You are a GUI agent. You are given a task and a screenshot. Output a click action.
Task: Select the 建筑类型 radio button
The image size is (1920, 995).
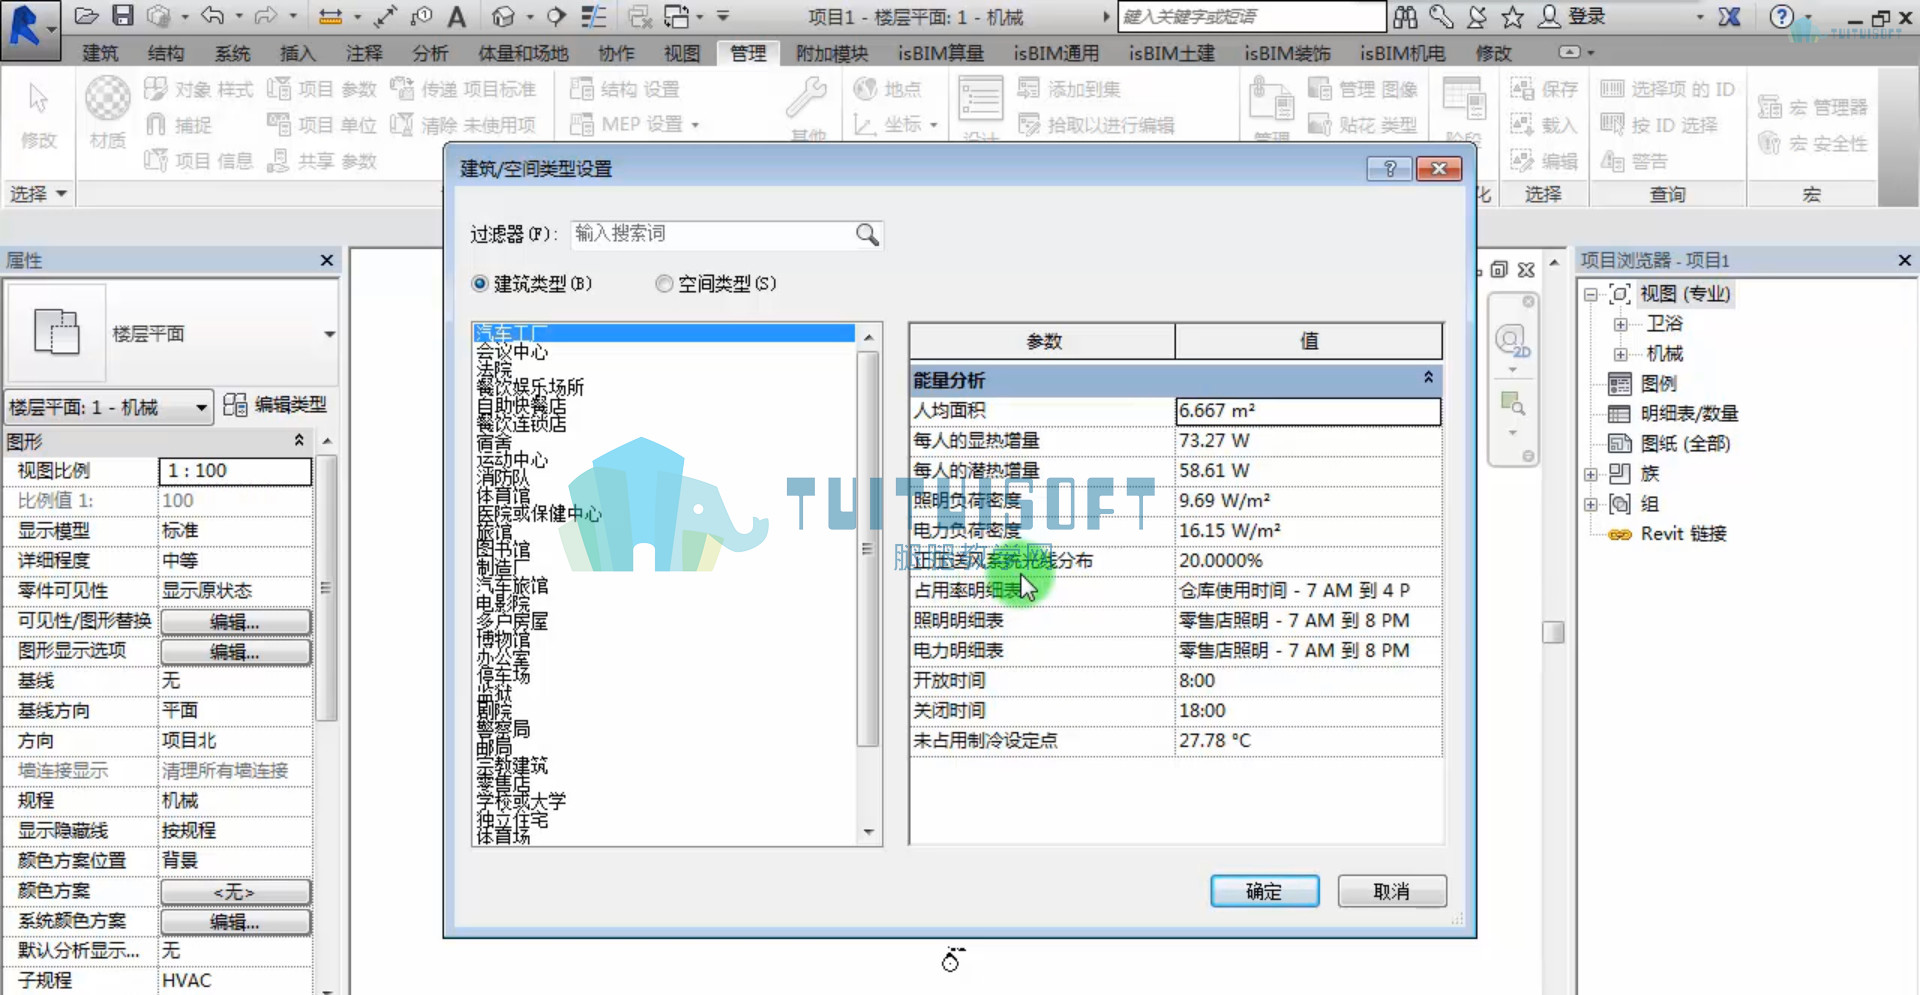480,284
